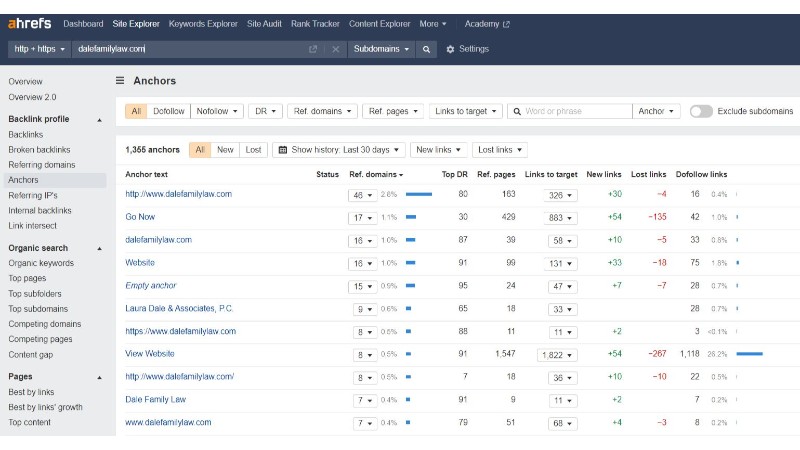
Task: Click the Academy external link icon
Action: 506,24
